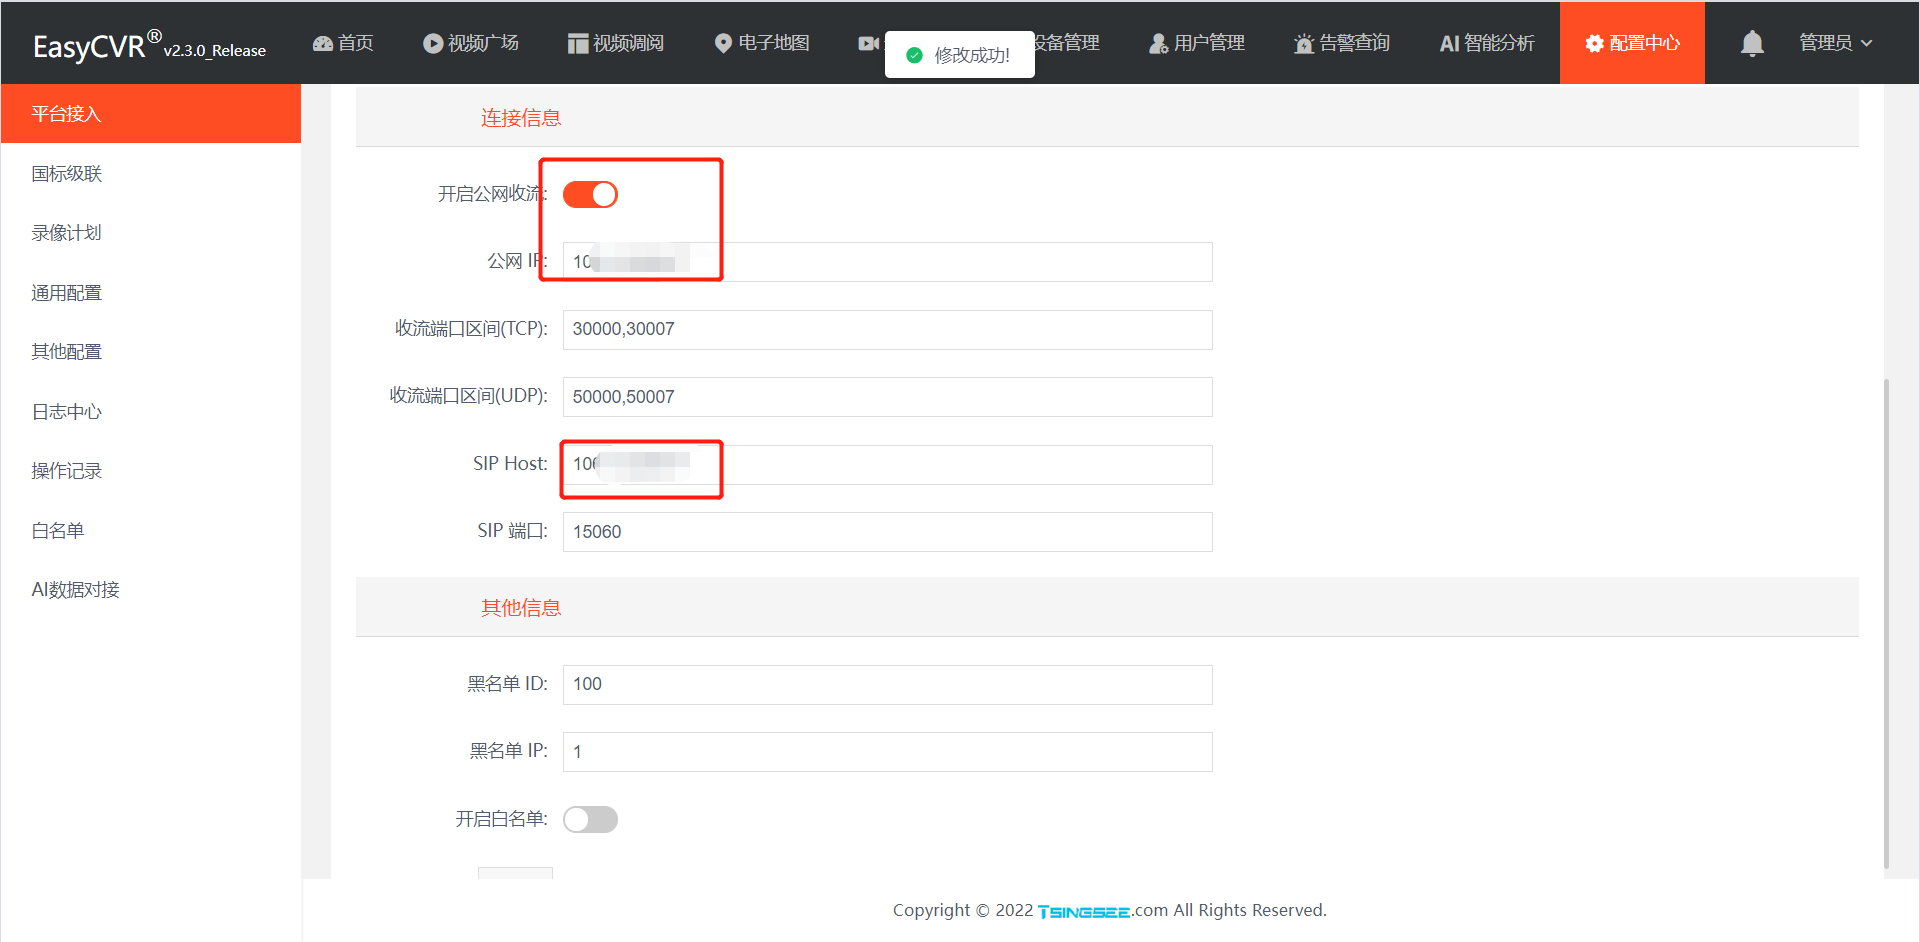The image size is (1920, 942).
Task: Select 白名单 in the sidebar
Action: pyautogui.click(x=151, y=531)
